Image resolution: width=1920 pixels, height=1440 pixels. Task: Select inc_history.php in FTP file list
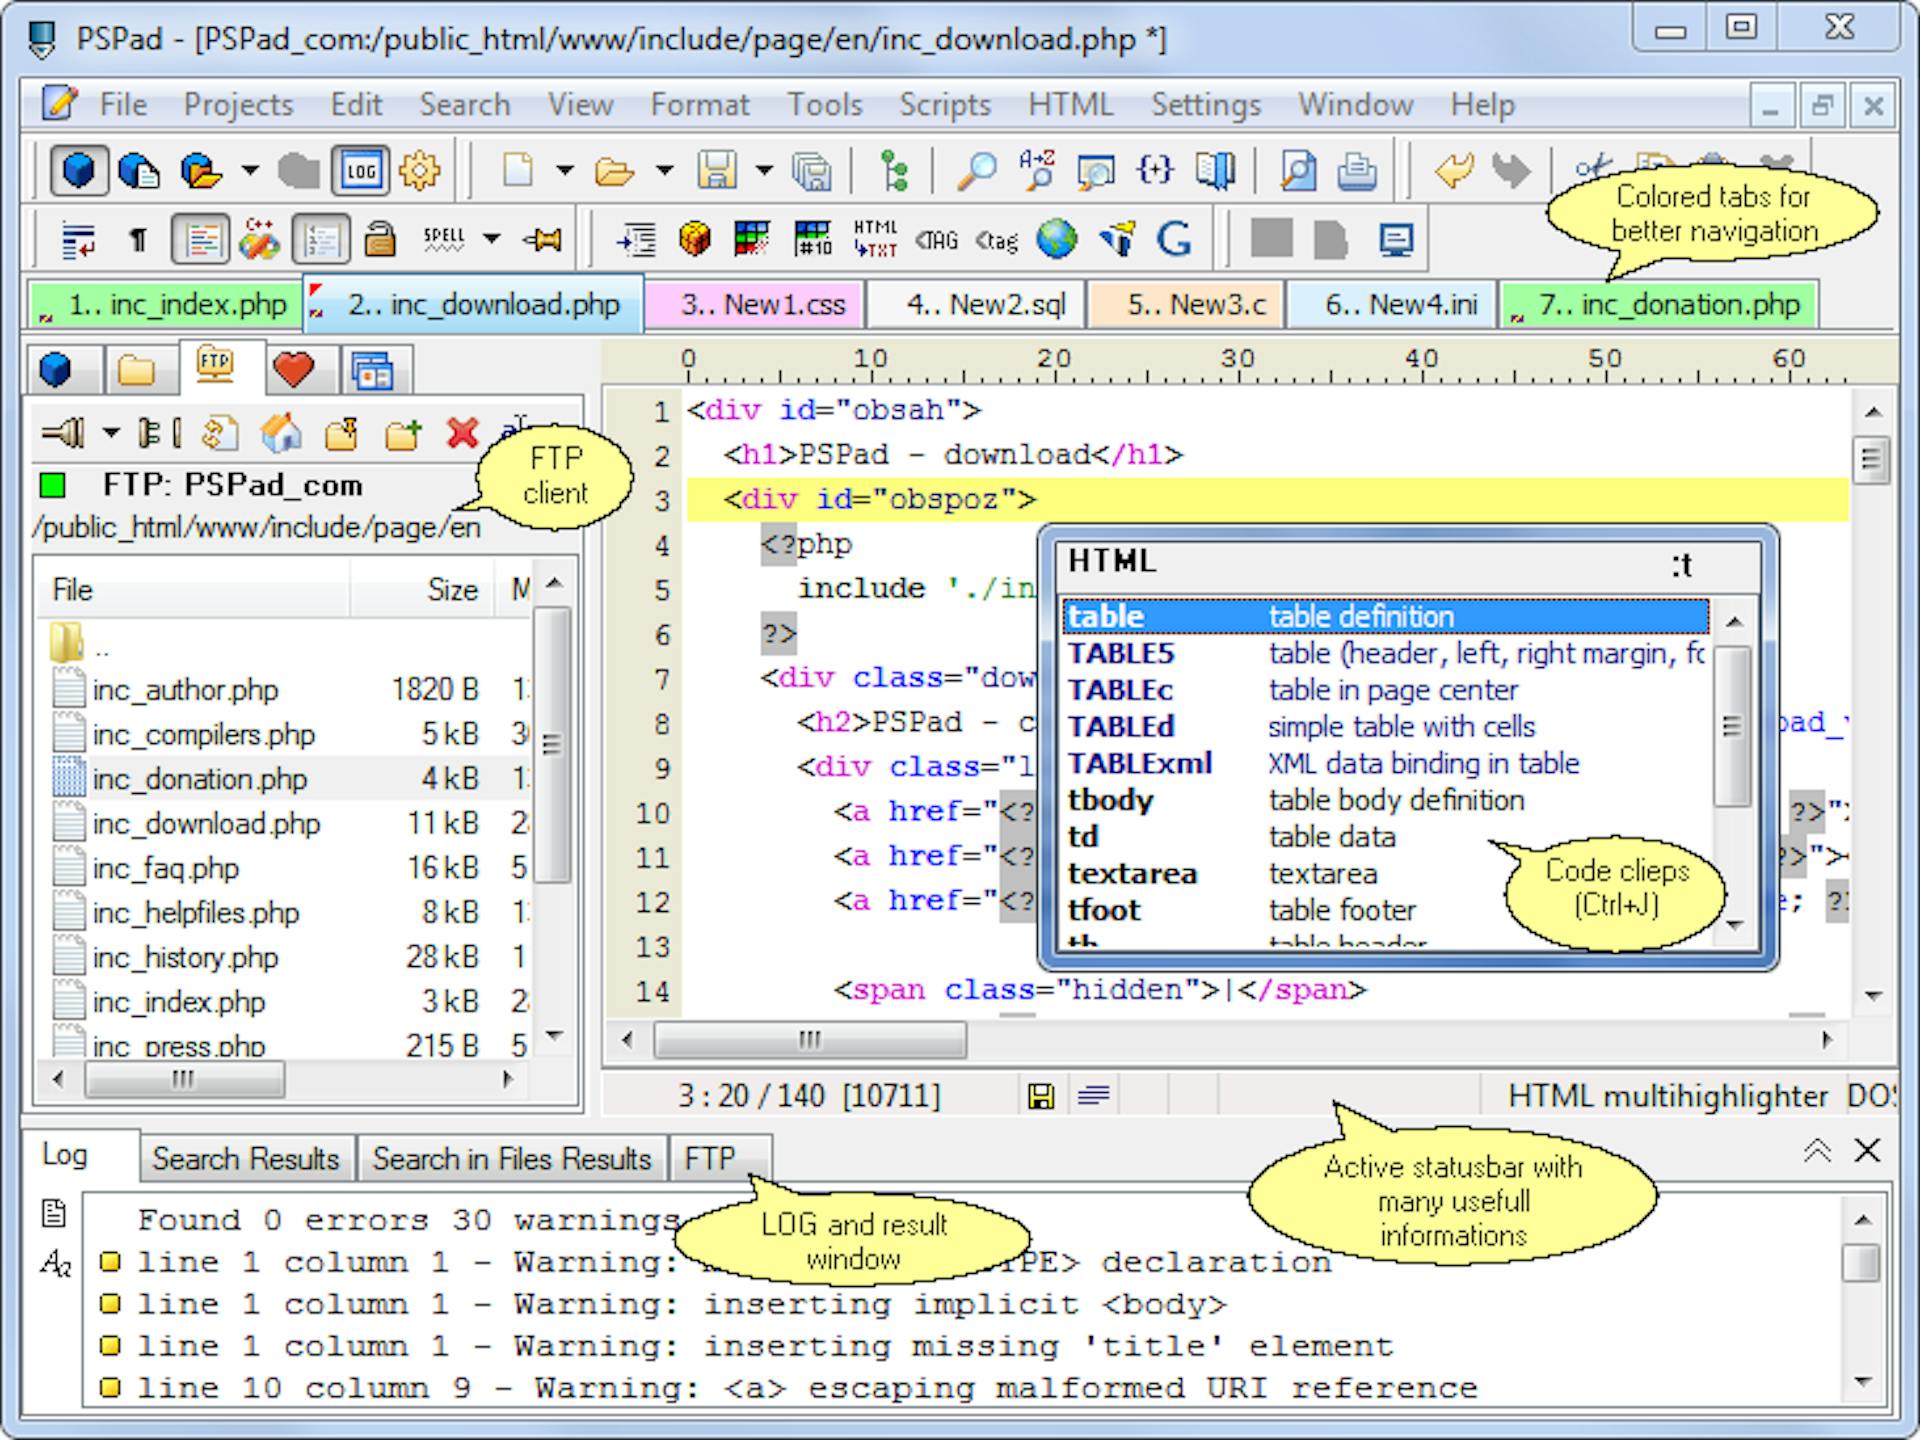tap(185, 957)
